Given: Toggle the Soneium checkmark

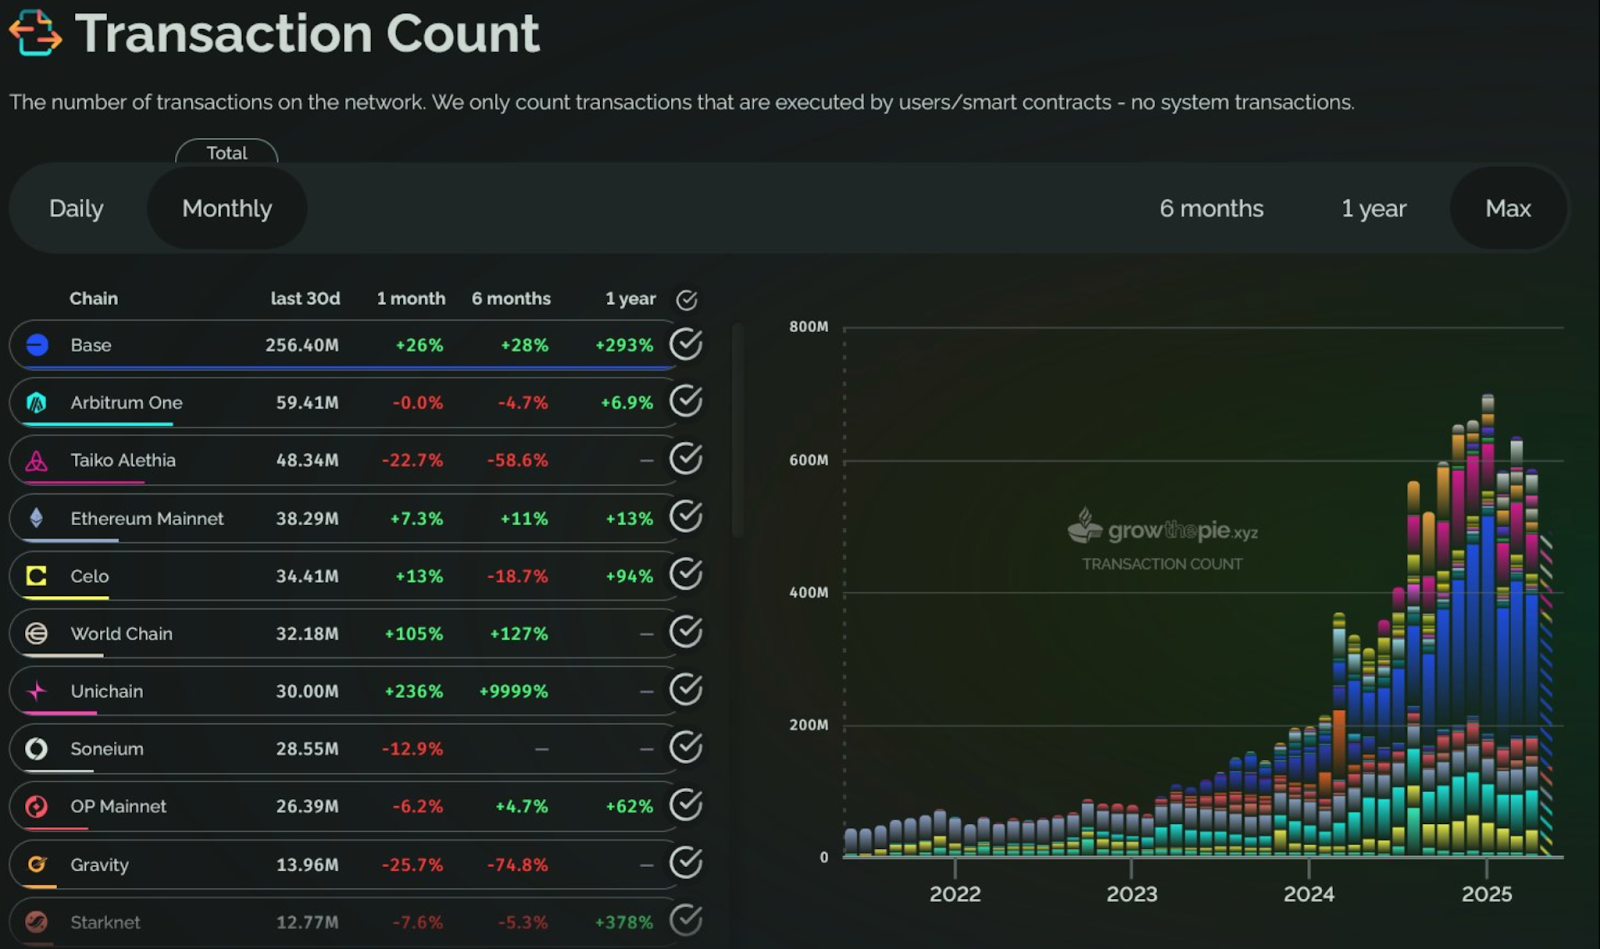Looking at the screenshot, I should click(686, 747).
